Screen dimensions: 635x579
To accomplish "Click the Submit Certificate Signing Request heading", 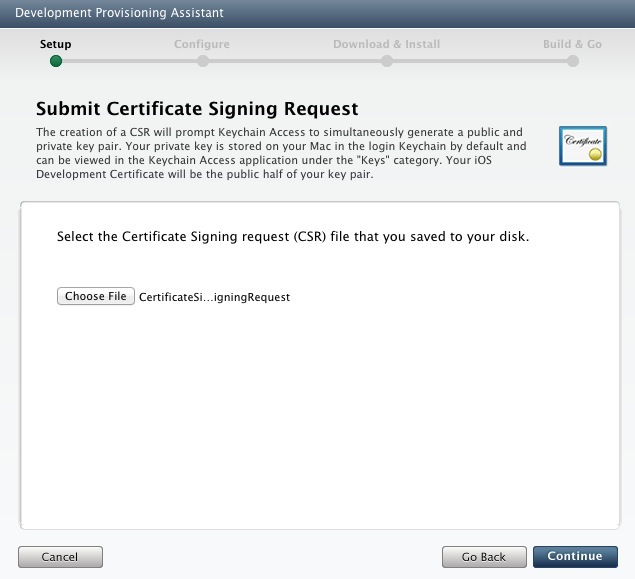I will click(x=197, y=109).
